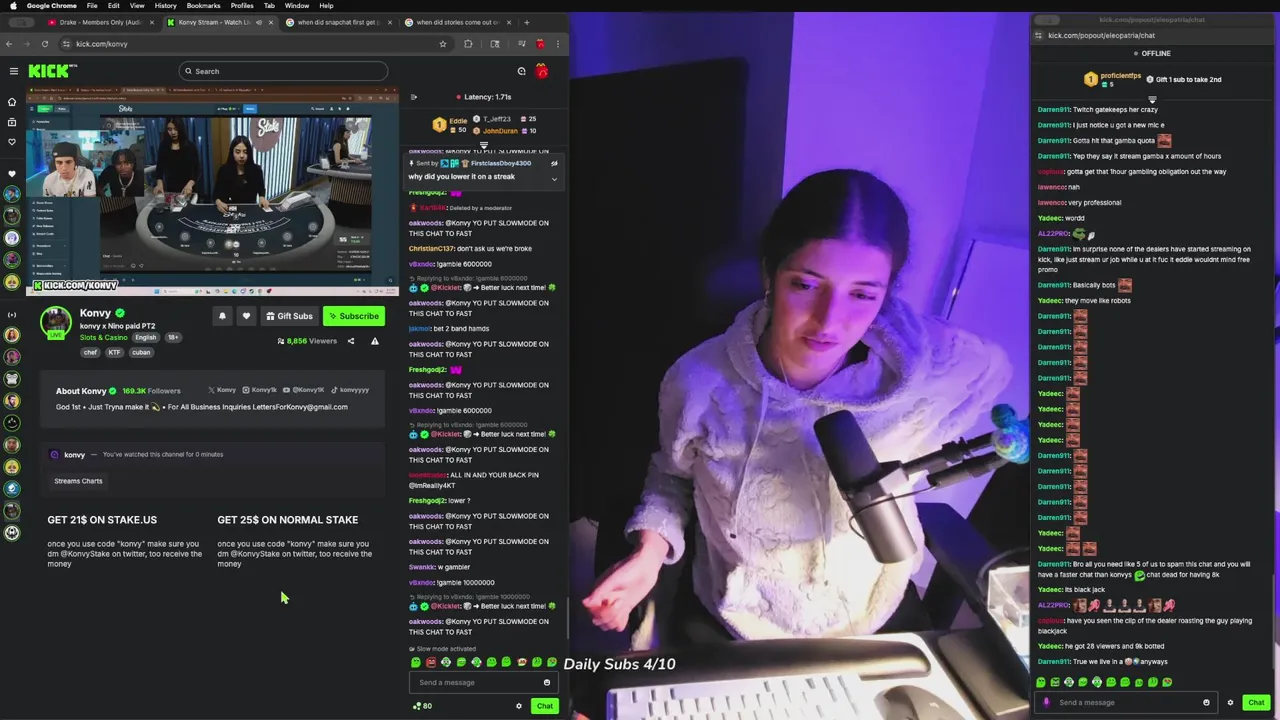Mute the Konvy Stream tab audio icon

(x=259, y=22)
